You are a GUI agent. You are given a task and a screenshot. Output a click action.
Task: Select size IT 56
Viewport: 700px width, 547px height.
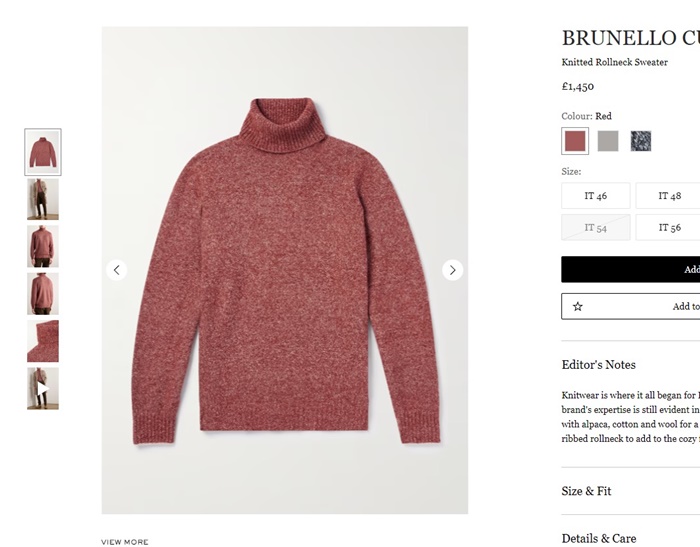[668, 227]
